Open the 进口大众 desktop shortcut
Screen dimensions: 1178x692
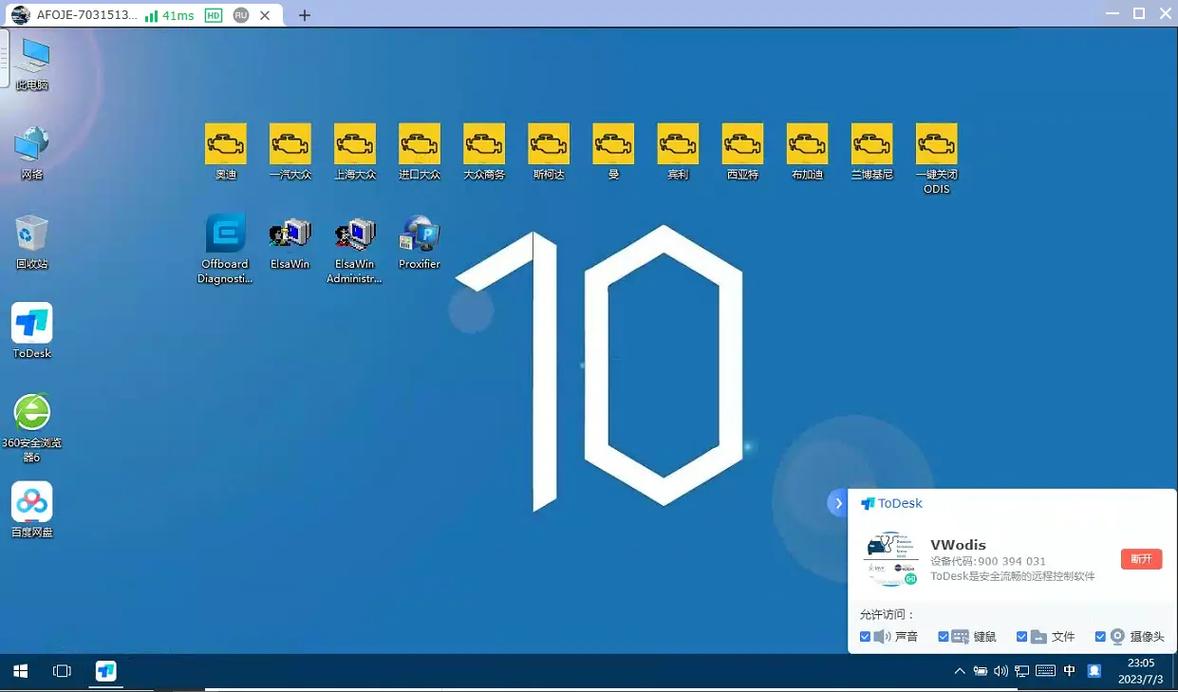pyautogui.click(x=419, y=151)
